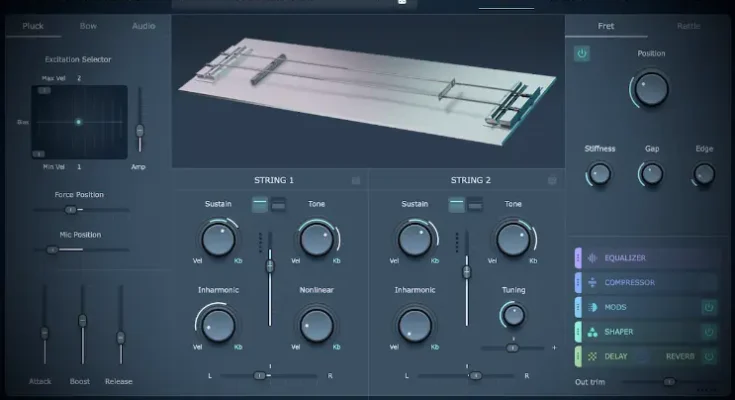Select the Shaper effect icon
735x400 pixels.
click(592, 331)
